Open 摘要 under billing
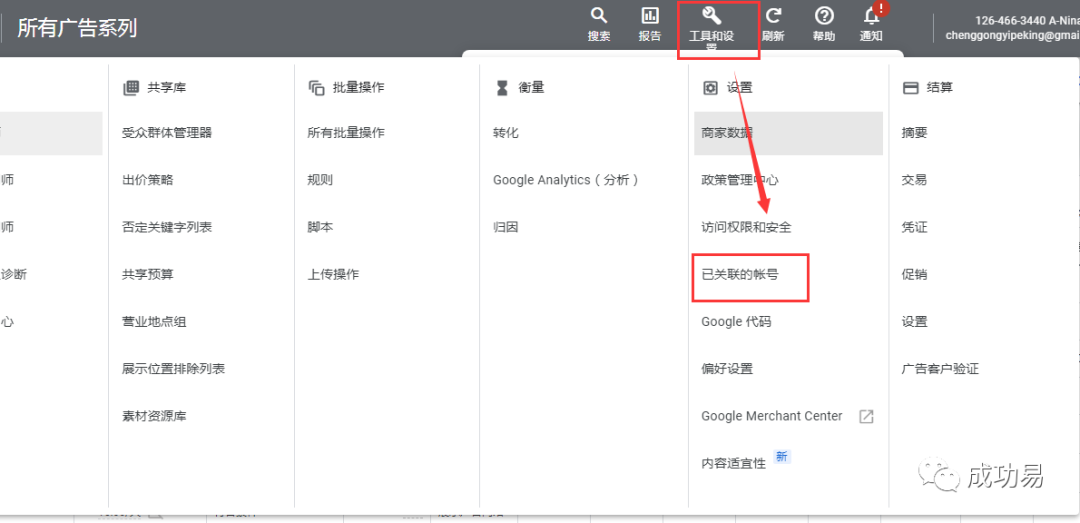 (915, 133)
